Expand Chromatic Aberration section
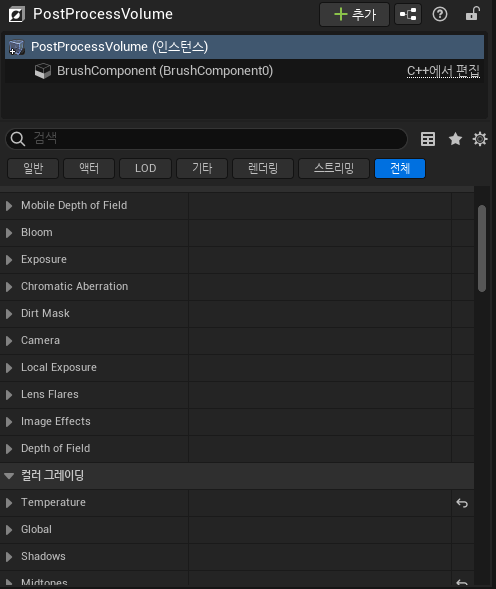The height and width of the screenshot is (589, 496). (x=9, y=287)
